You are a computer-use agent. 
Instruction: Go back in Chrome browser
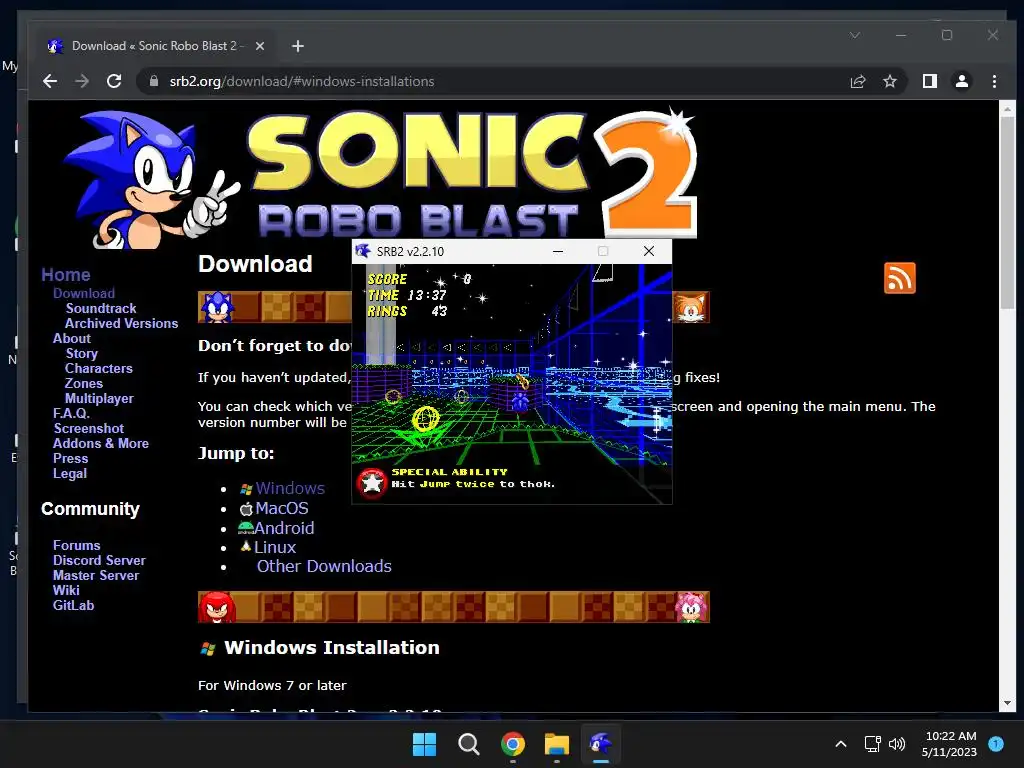50,81
